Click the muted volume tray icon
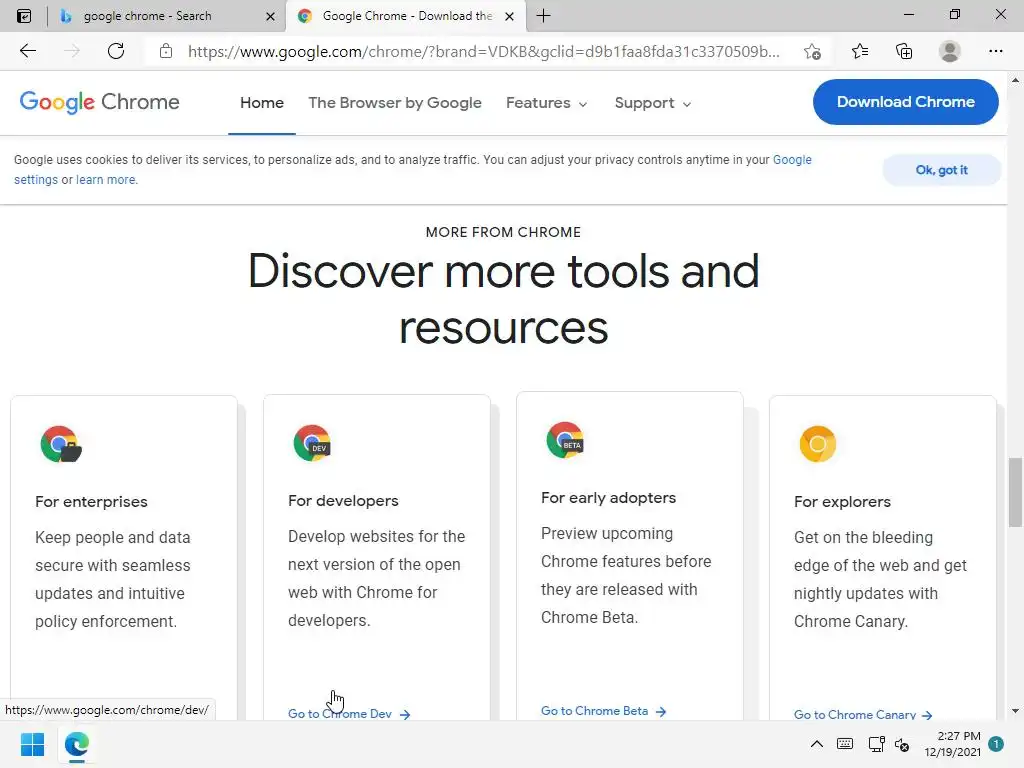1024x768 pixels. (x=902, y=744)
